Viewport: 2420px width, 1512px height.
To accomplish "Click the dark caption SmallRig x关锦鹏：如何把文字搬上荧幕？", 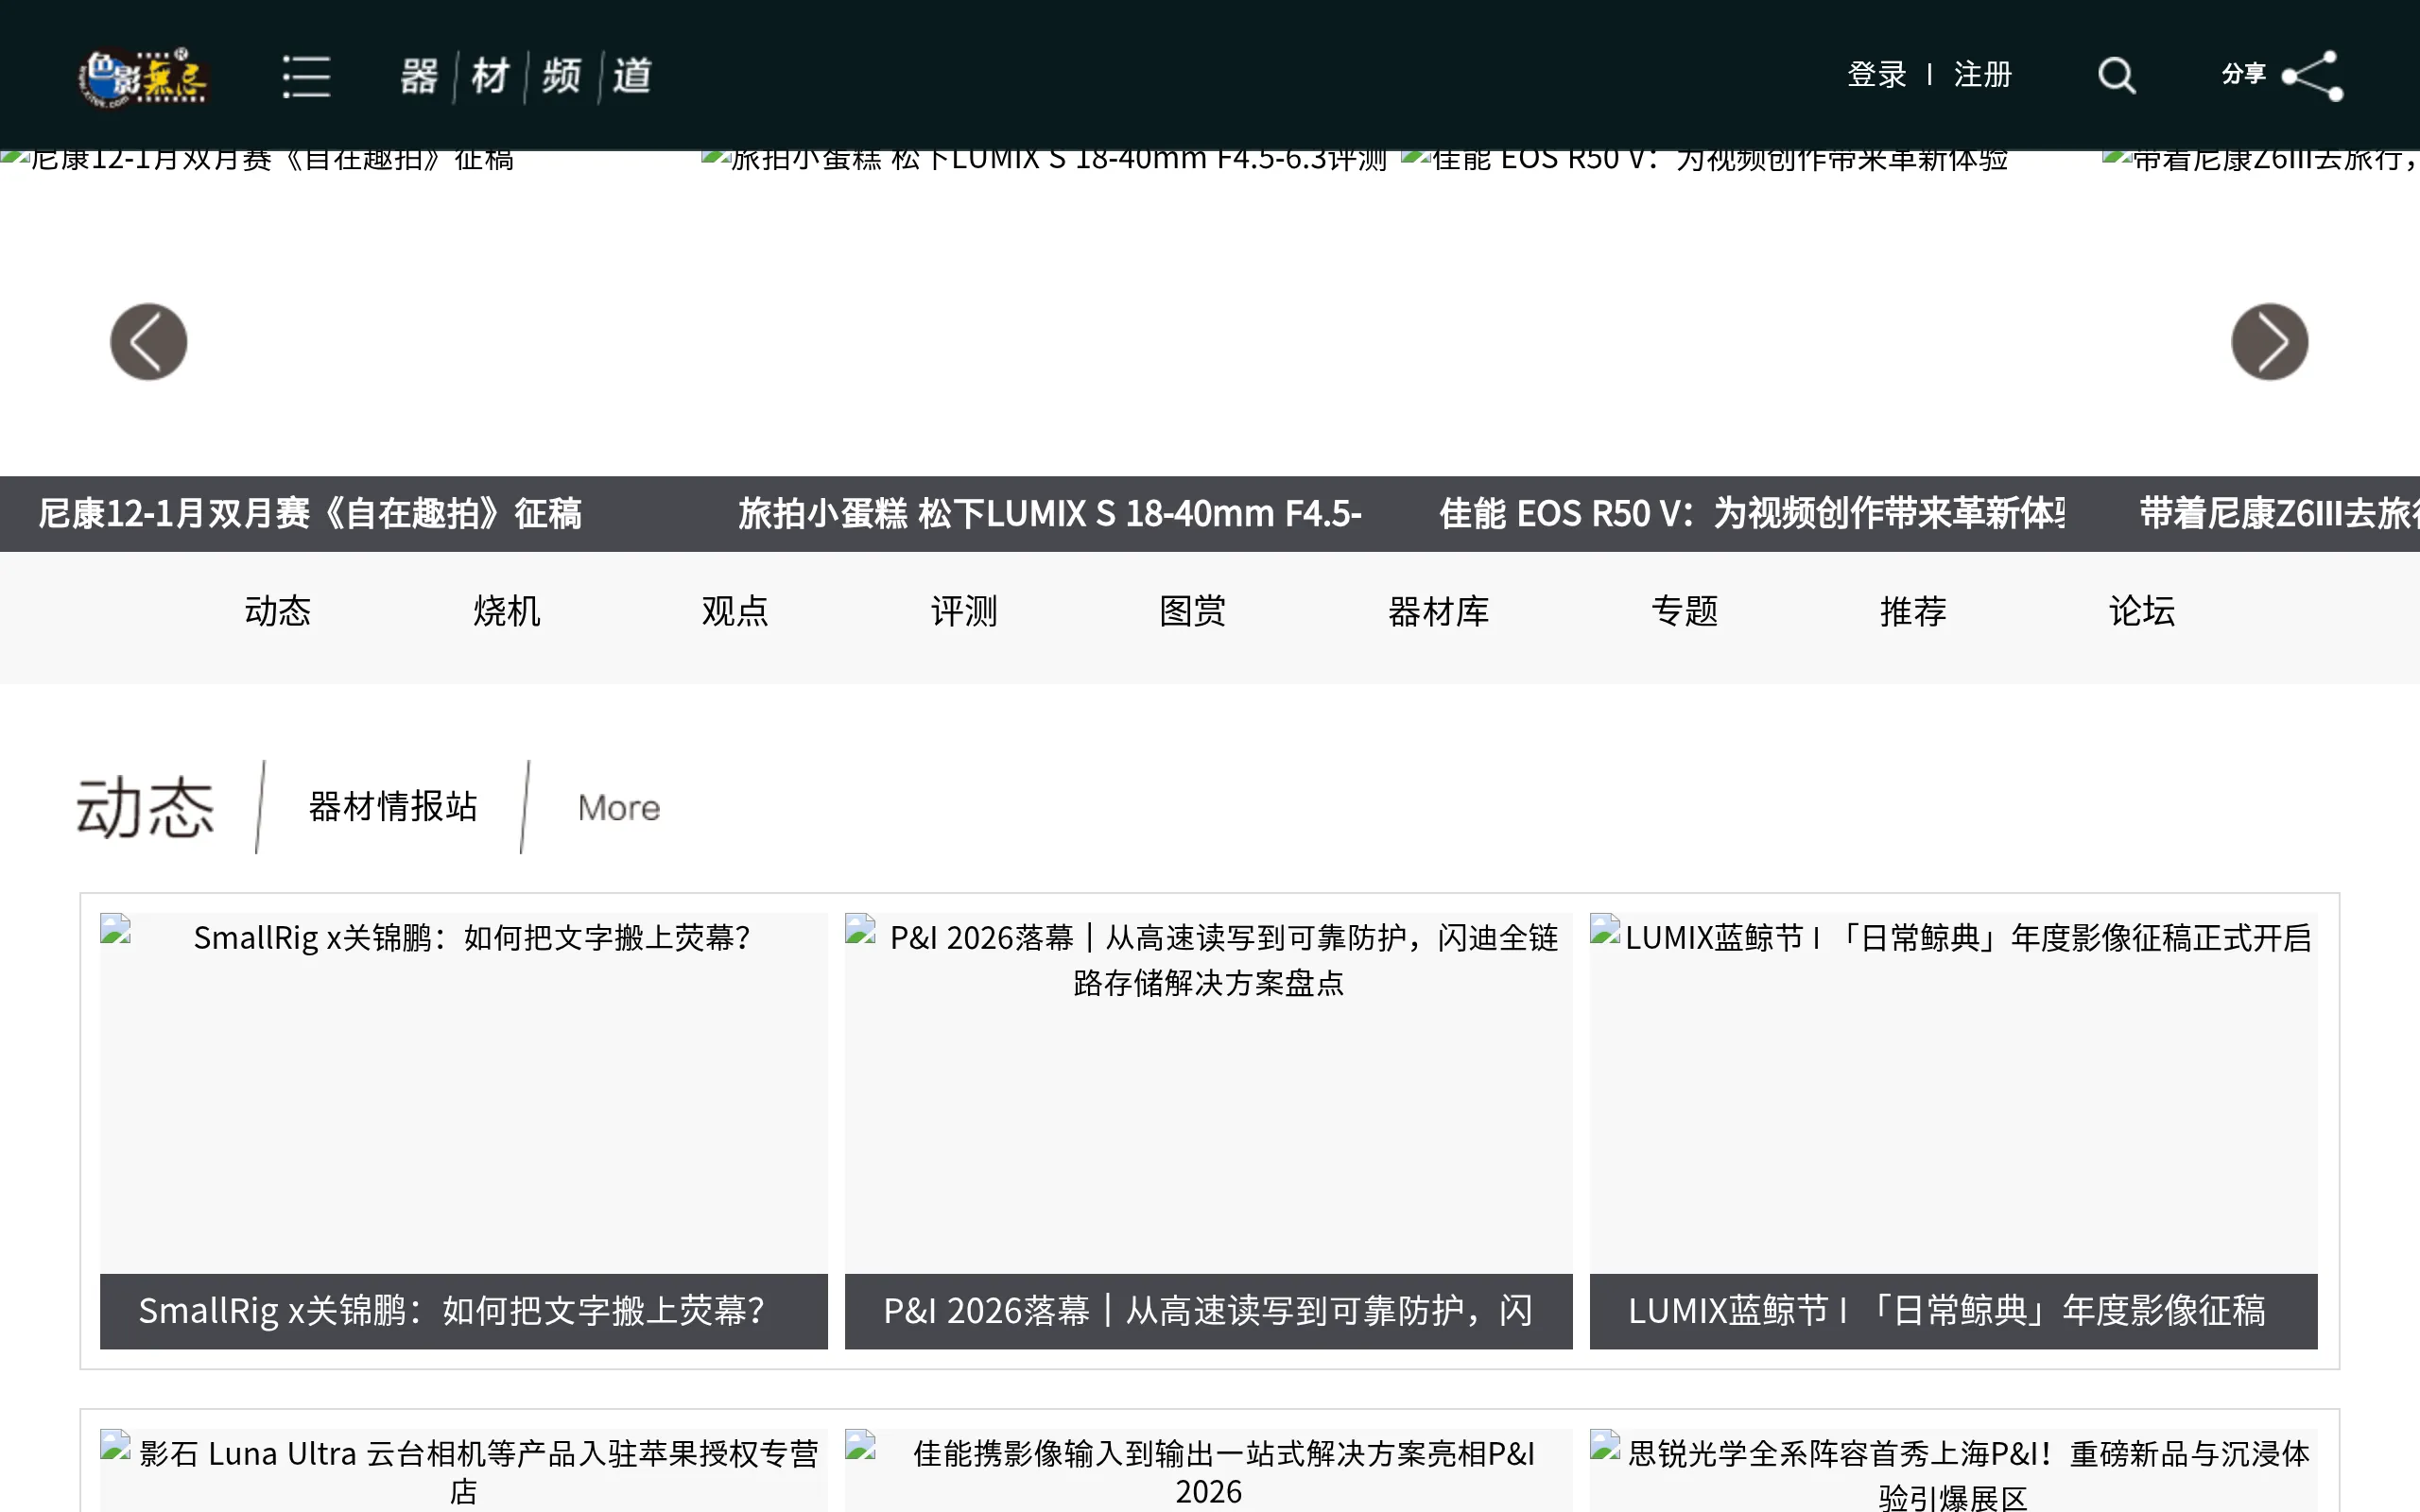I will click(x=464, y=1311).
